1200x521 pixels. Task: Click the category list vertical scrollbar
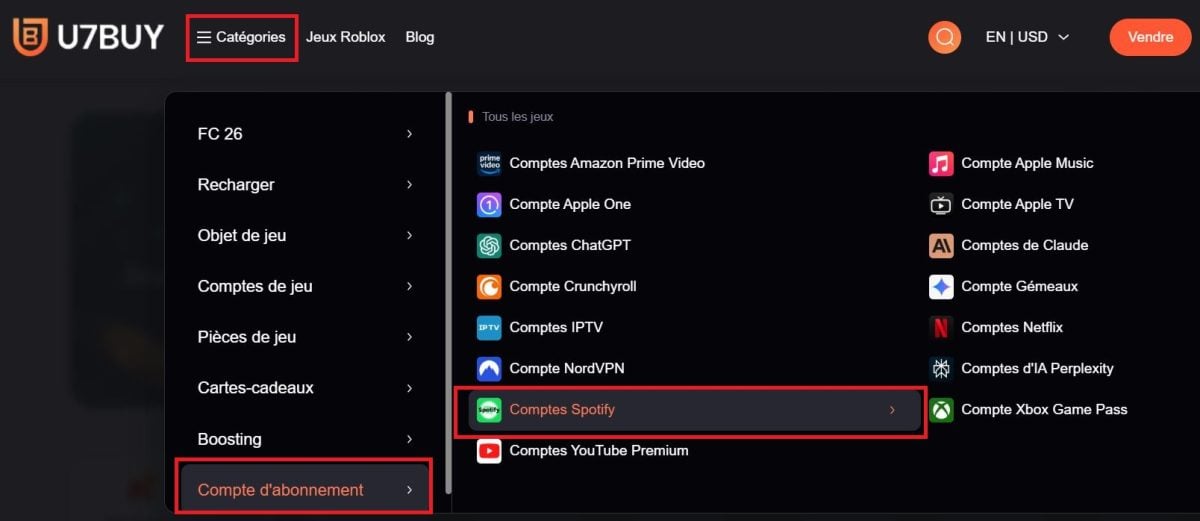[448, 292]
